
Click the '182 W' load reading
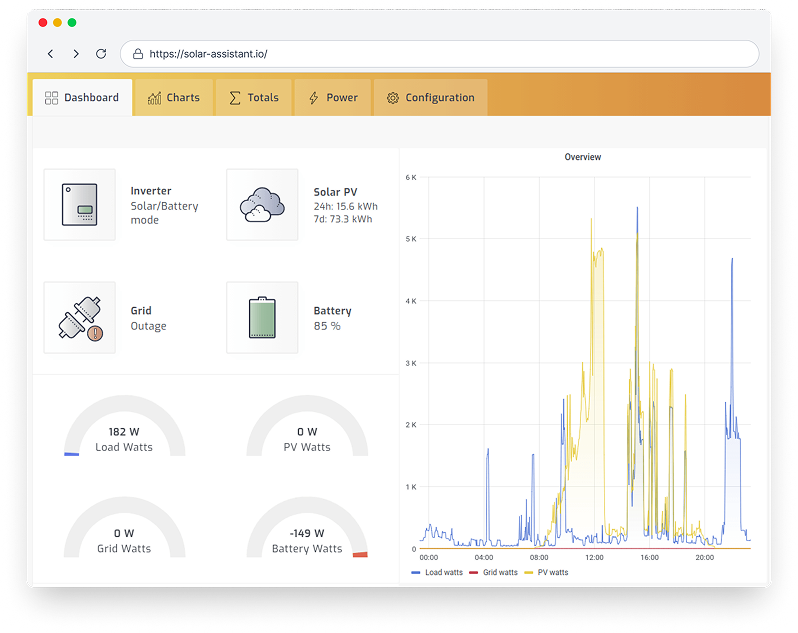point(124,432)
